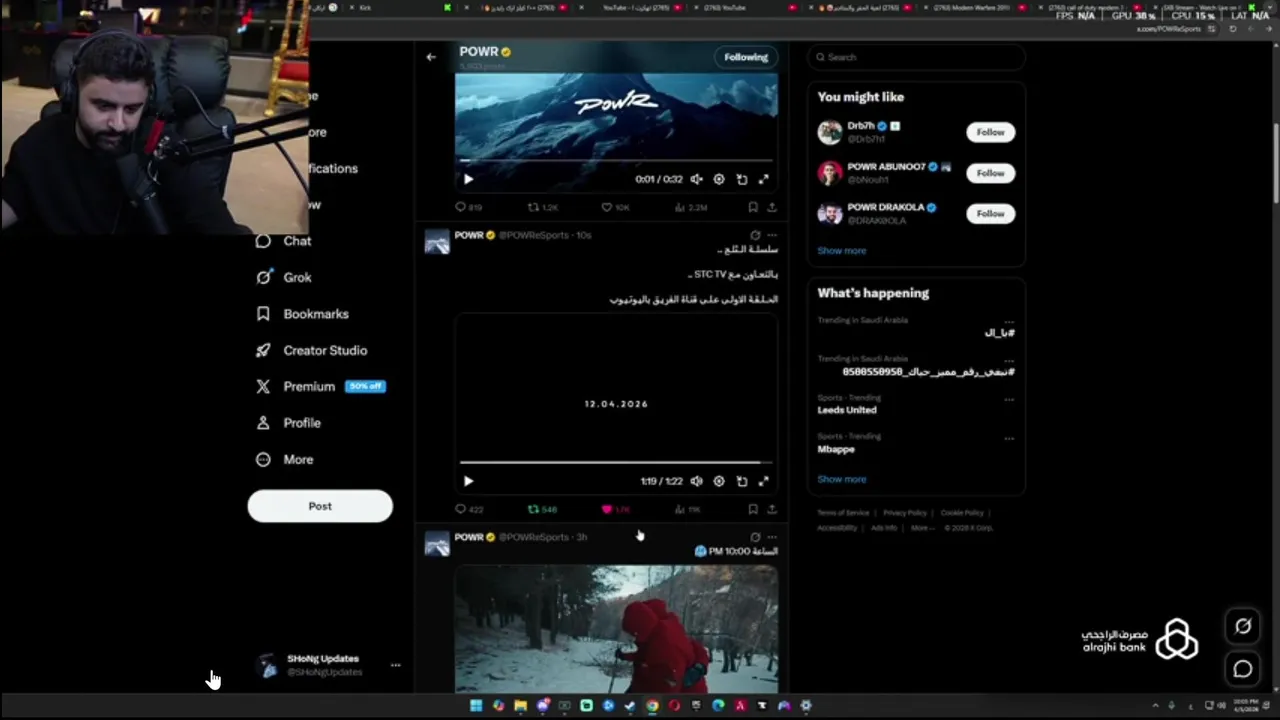Open Grok in the sidebar
1280x720 pixels.
click(284, 277)
